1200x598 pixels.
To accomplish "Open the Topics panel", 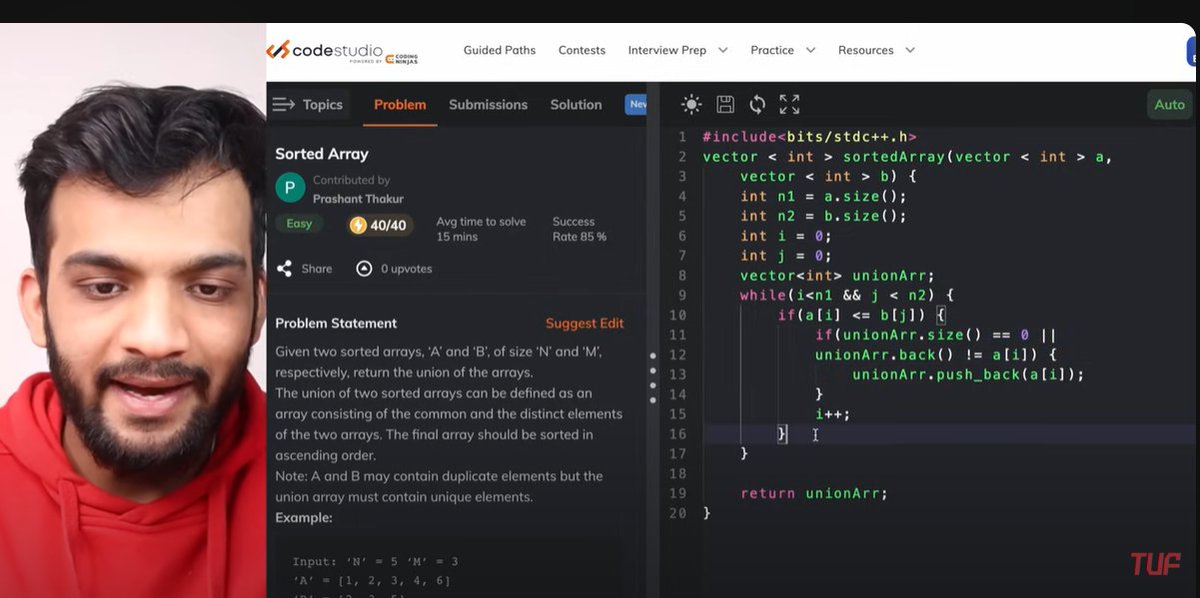I will coord(308,104).
